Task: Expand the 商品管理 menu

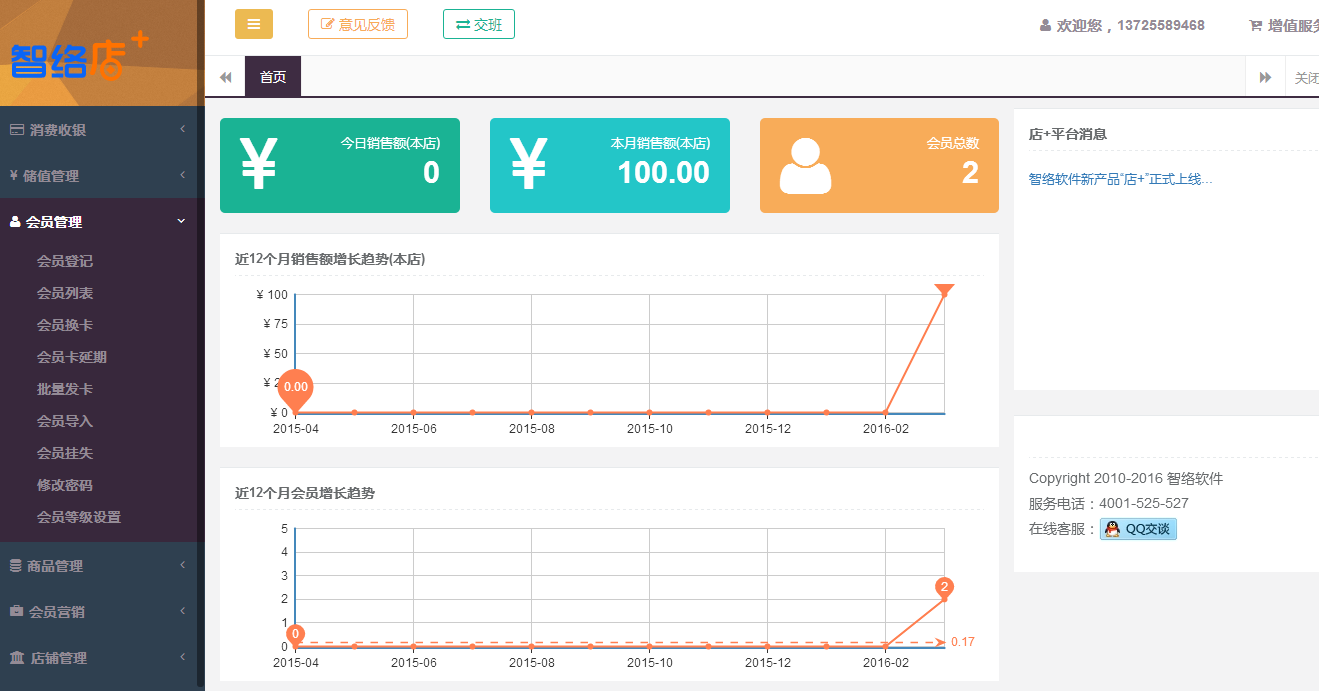Action: pos(100,565)
